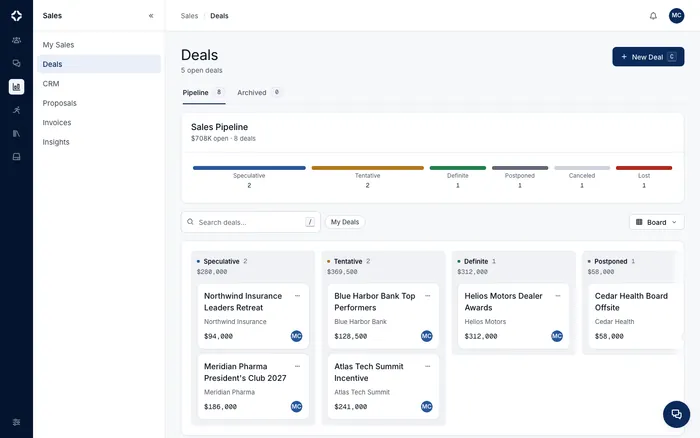Open Insights in sidebar
Image resolution: width=700 pixels, height=438 pixels.
pyautogui.click(x=99, y=142)
